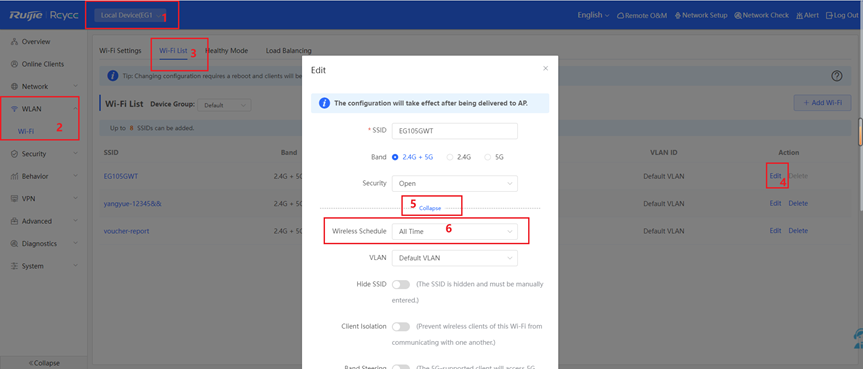Delete the voucher-report Wi-Fi entry
863x369 pixels.
pyautogui.click(x=798, y=231)
